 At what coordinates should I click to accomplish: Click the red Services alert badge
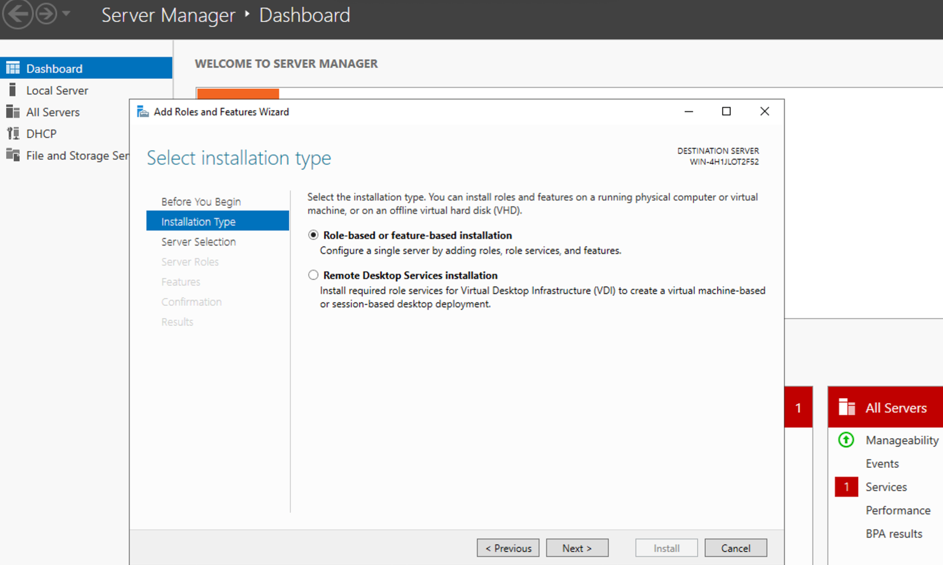click(x=846, y=487)
